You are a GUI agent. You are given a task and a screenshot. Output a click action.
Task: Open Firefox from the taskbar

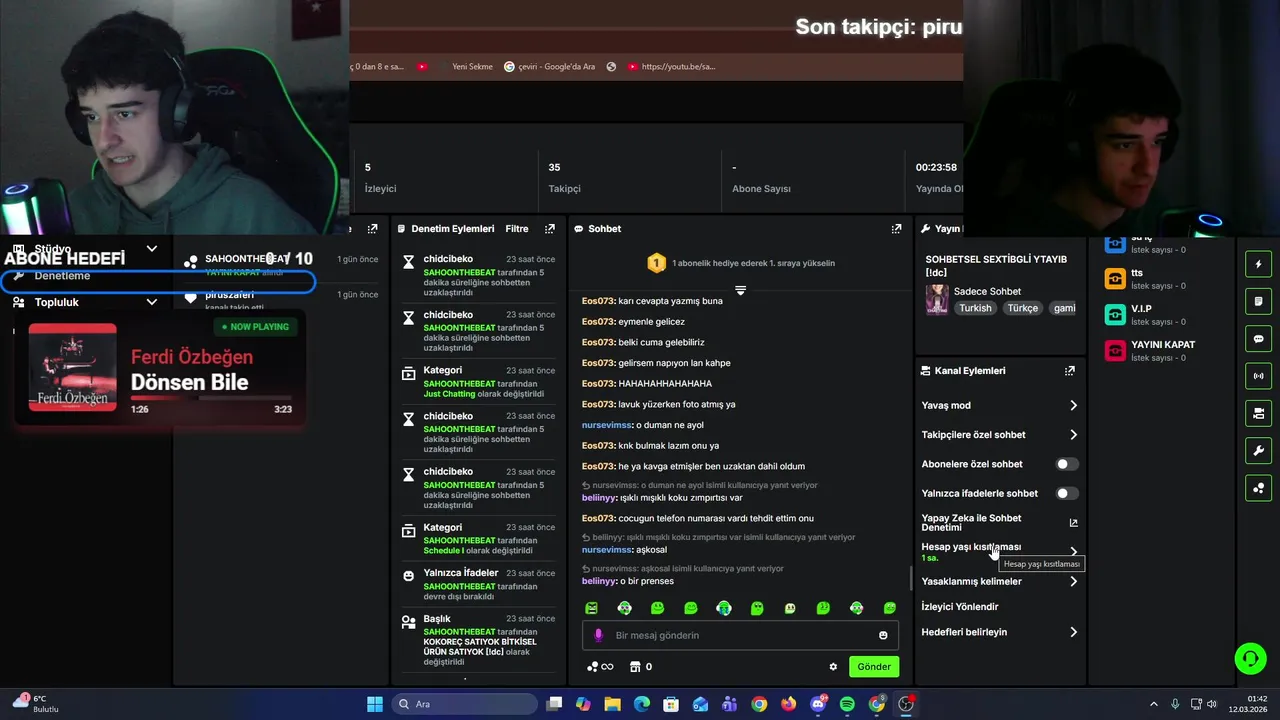pos(788,704)
